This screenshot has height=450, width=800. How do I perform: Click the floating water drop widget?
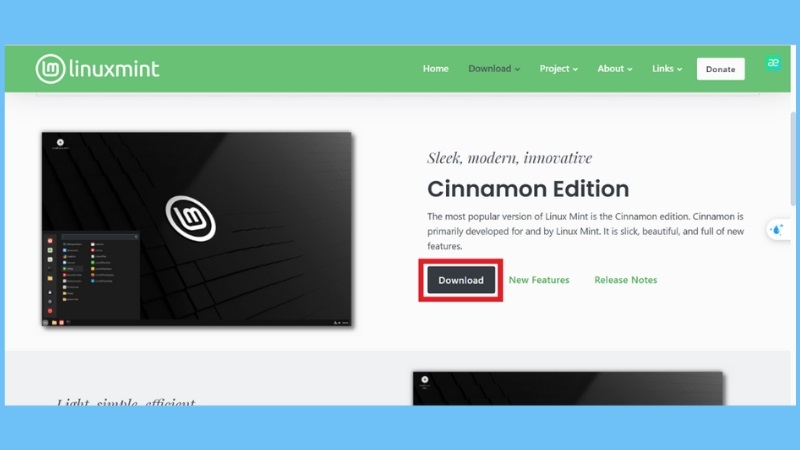tap(778, 230)
